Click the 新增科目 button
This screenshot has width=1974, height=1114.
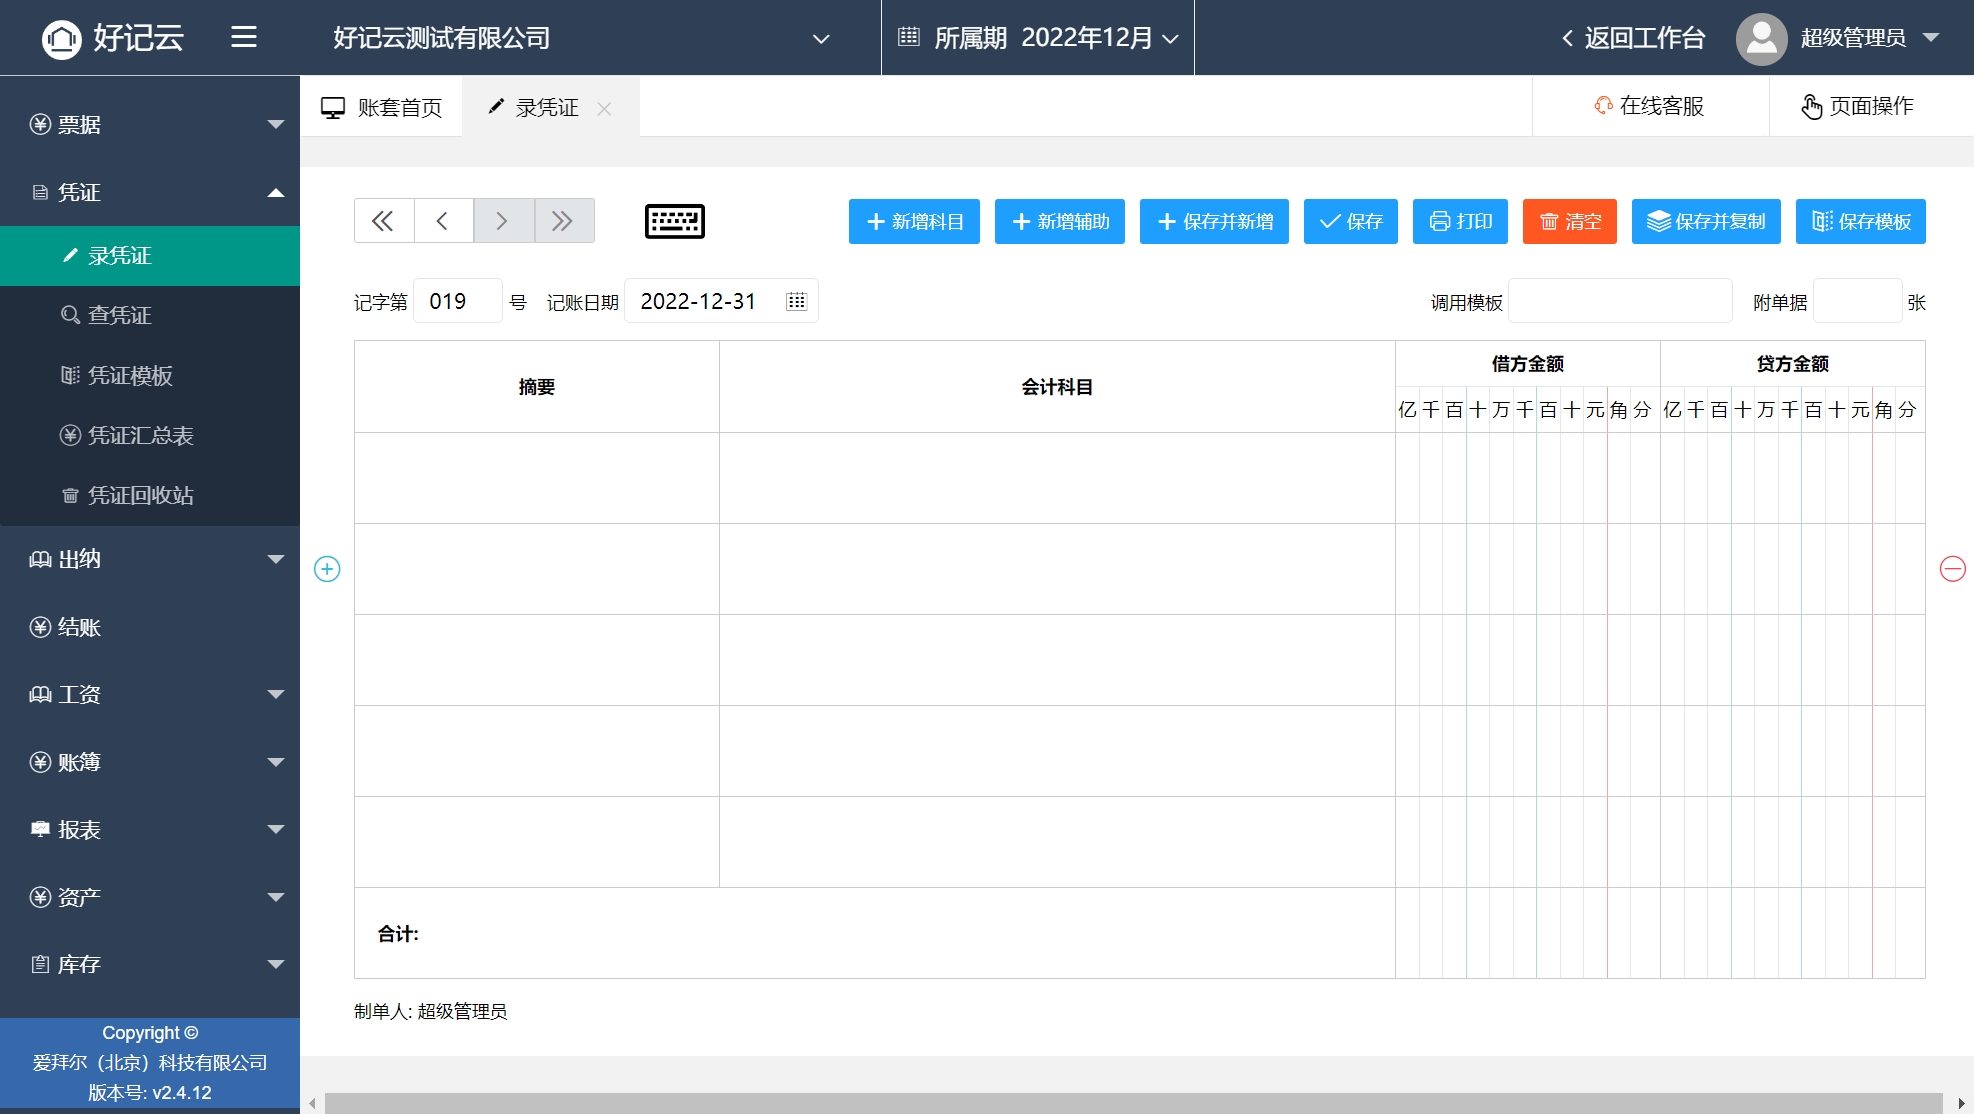[914, 221]
